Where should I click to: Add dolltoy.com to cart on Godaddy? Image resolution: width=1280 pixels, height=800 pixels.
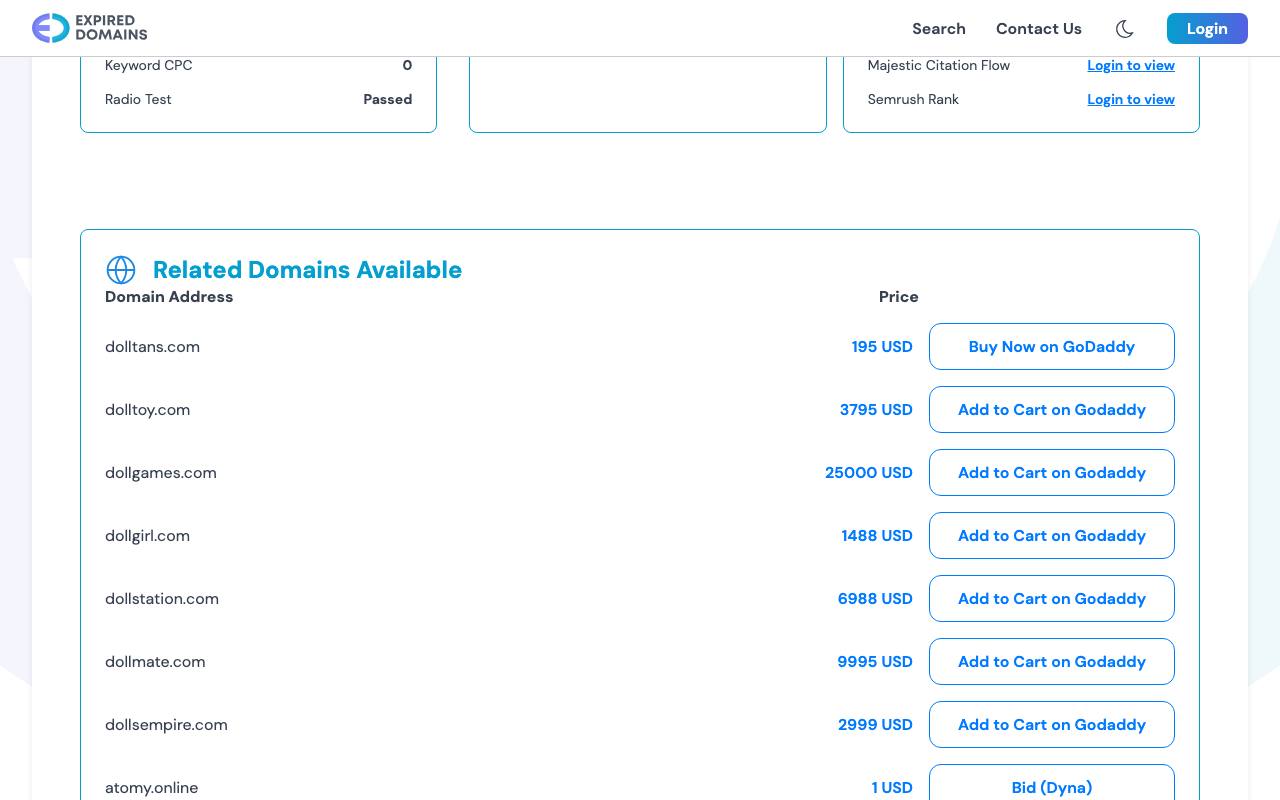coord(1051,410)
